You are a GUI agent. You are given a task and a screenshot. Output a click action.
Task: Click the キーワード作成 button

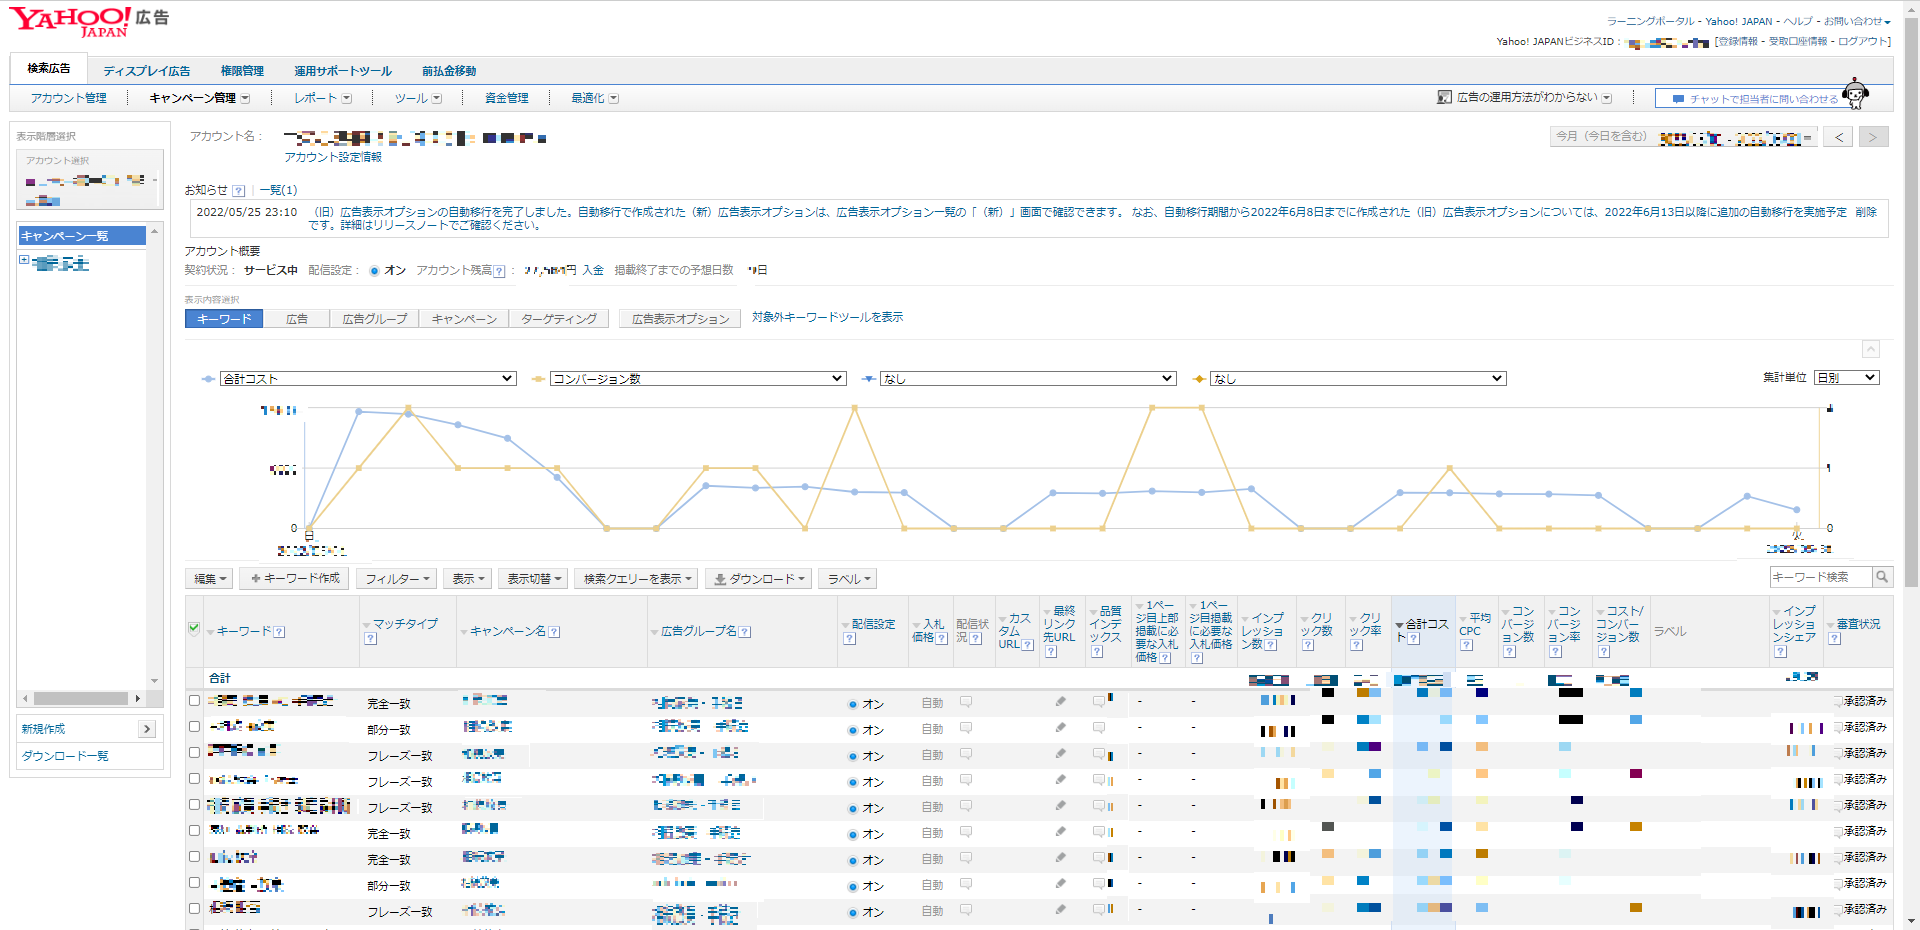click(296, 579)
